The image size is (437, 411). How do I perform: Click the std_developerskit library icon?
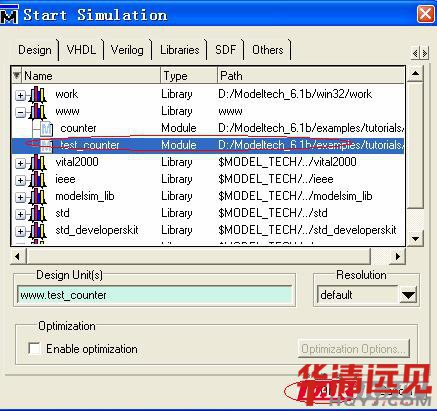tap(38, 231)
